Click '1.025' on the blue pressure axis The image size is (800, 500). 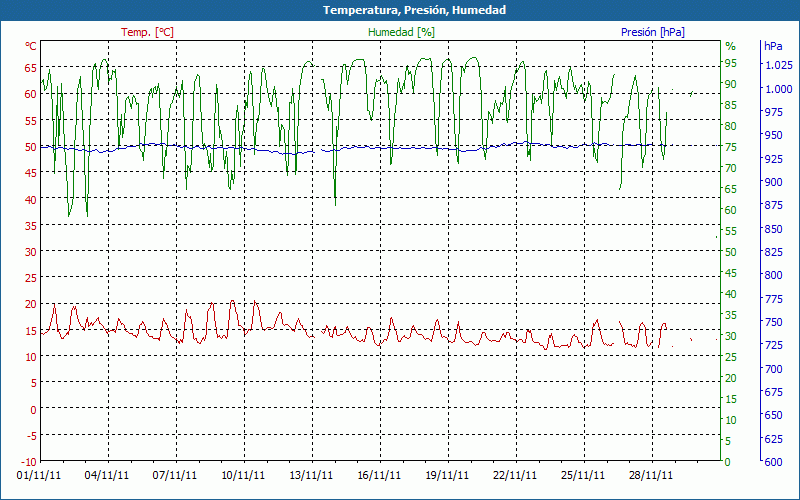tap(779, 65)
